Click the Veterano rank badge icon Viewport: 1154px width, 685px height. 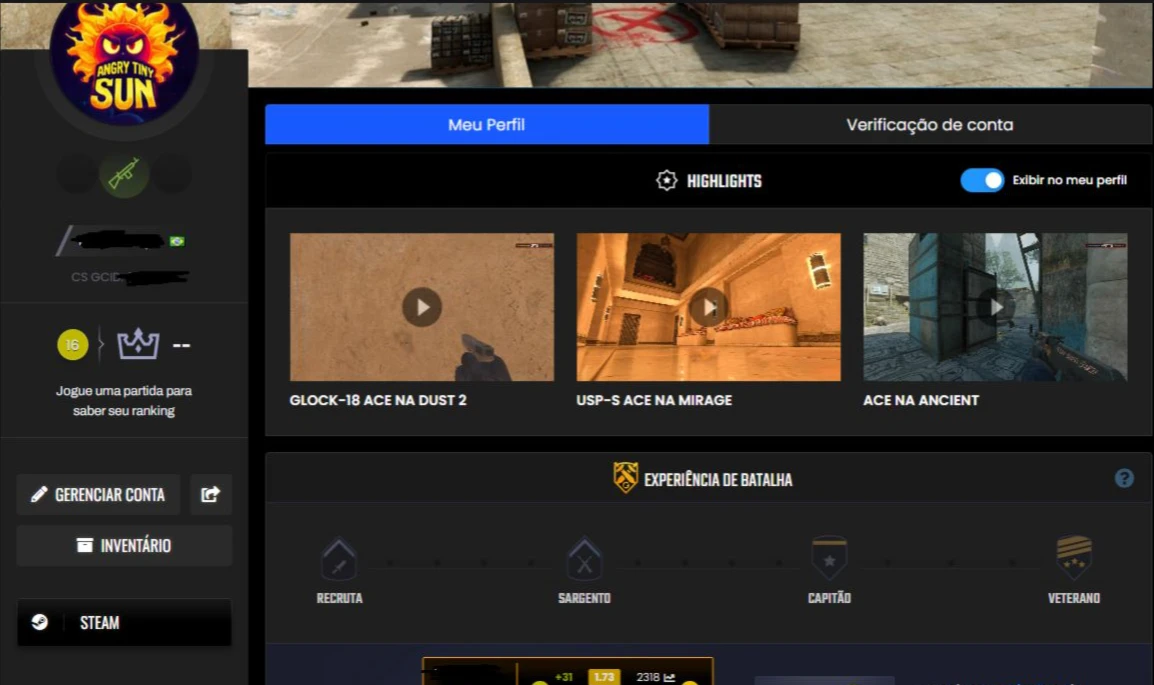click(x=1074, y=558)
